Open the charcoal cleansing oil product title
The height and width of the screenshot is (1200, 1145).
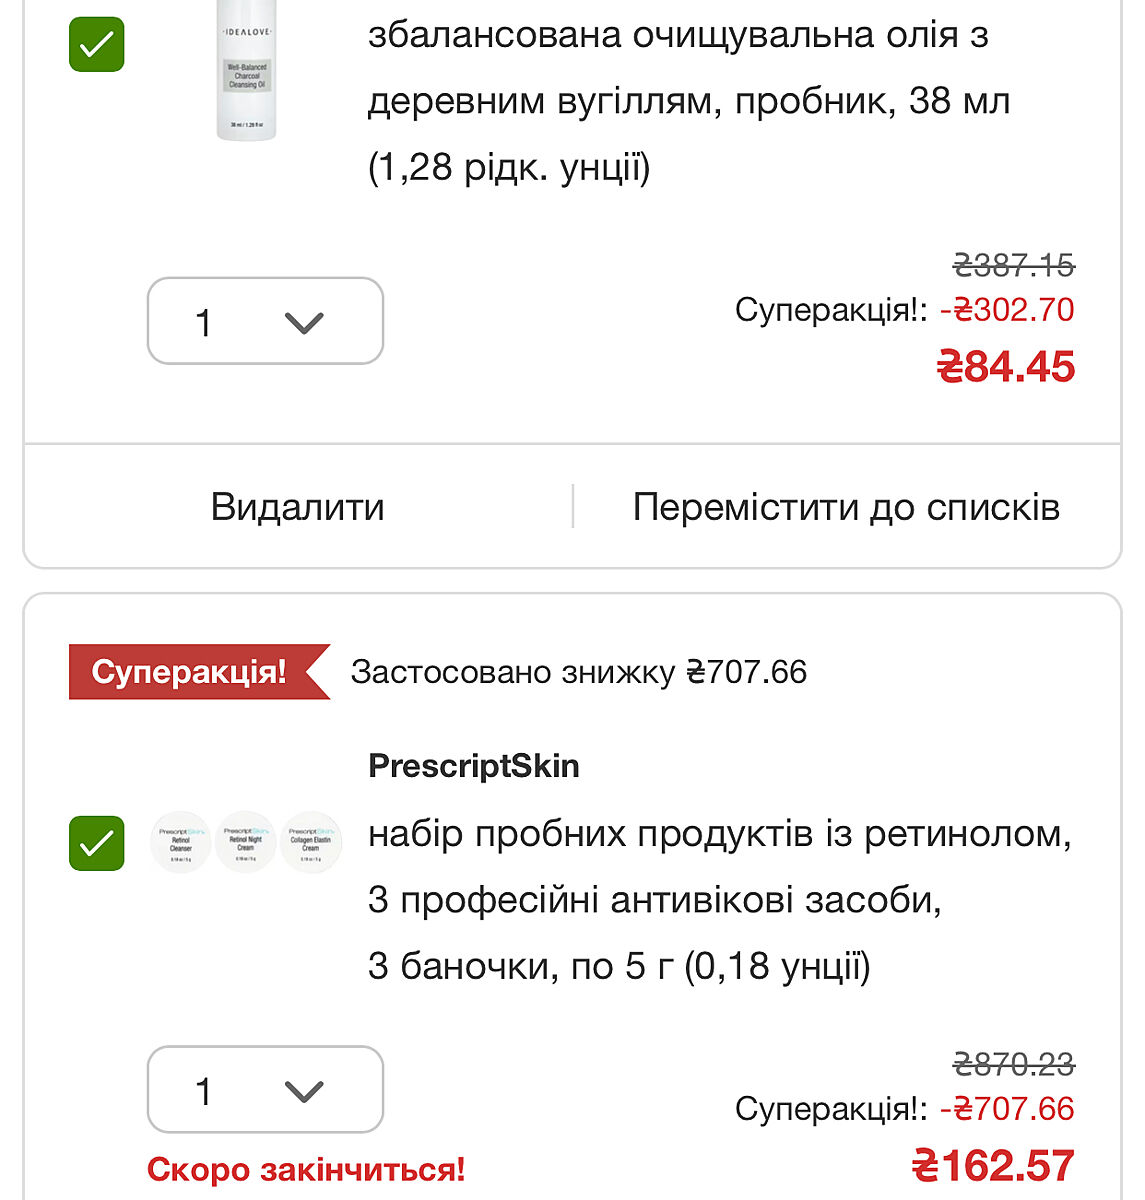[x=688, y=100]
